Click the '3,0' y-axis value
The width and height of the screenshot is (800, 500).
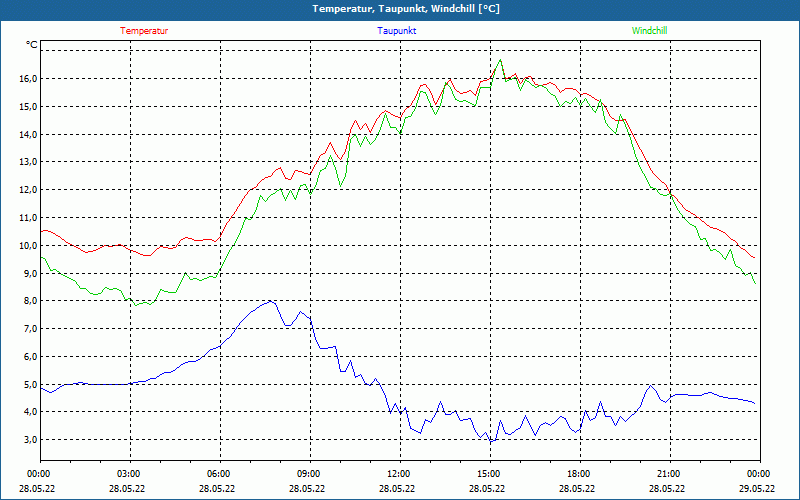(30, 439)
